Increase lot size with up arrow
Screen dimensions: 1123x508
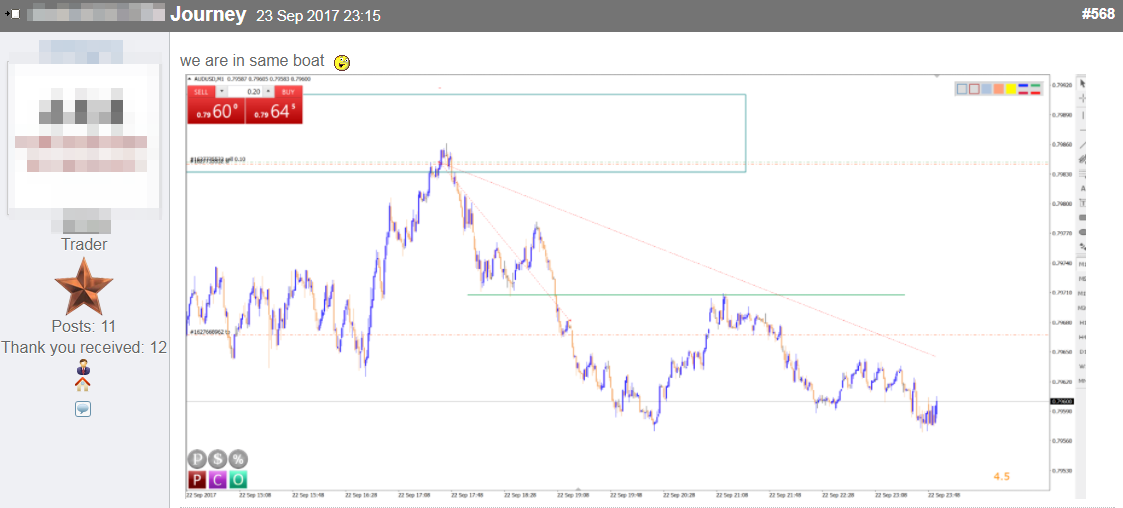(x=269, y=92)
